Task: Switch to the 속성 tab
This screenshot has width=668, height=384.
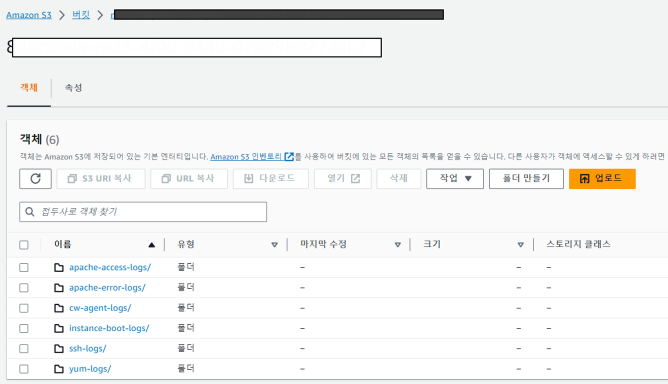Action: click(x=73, y=88)
